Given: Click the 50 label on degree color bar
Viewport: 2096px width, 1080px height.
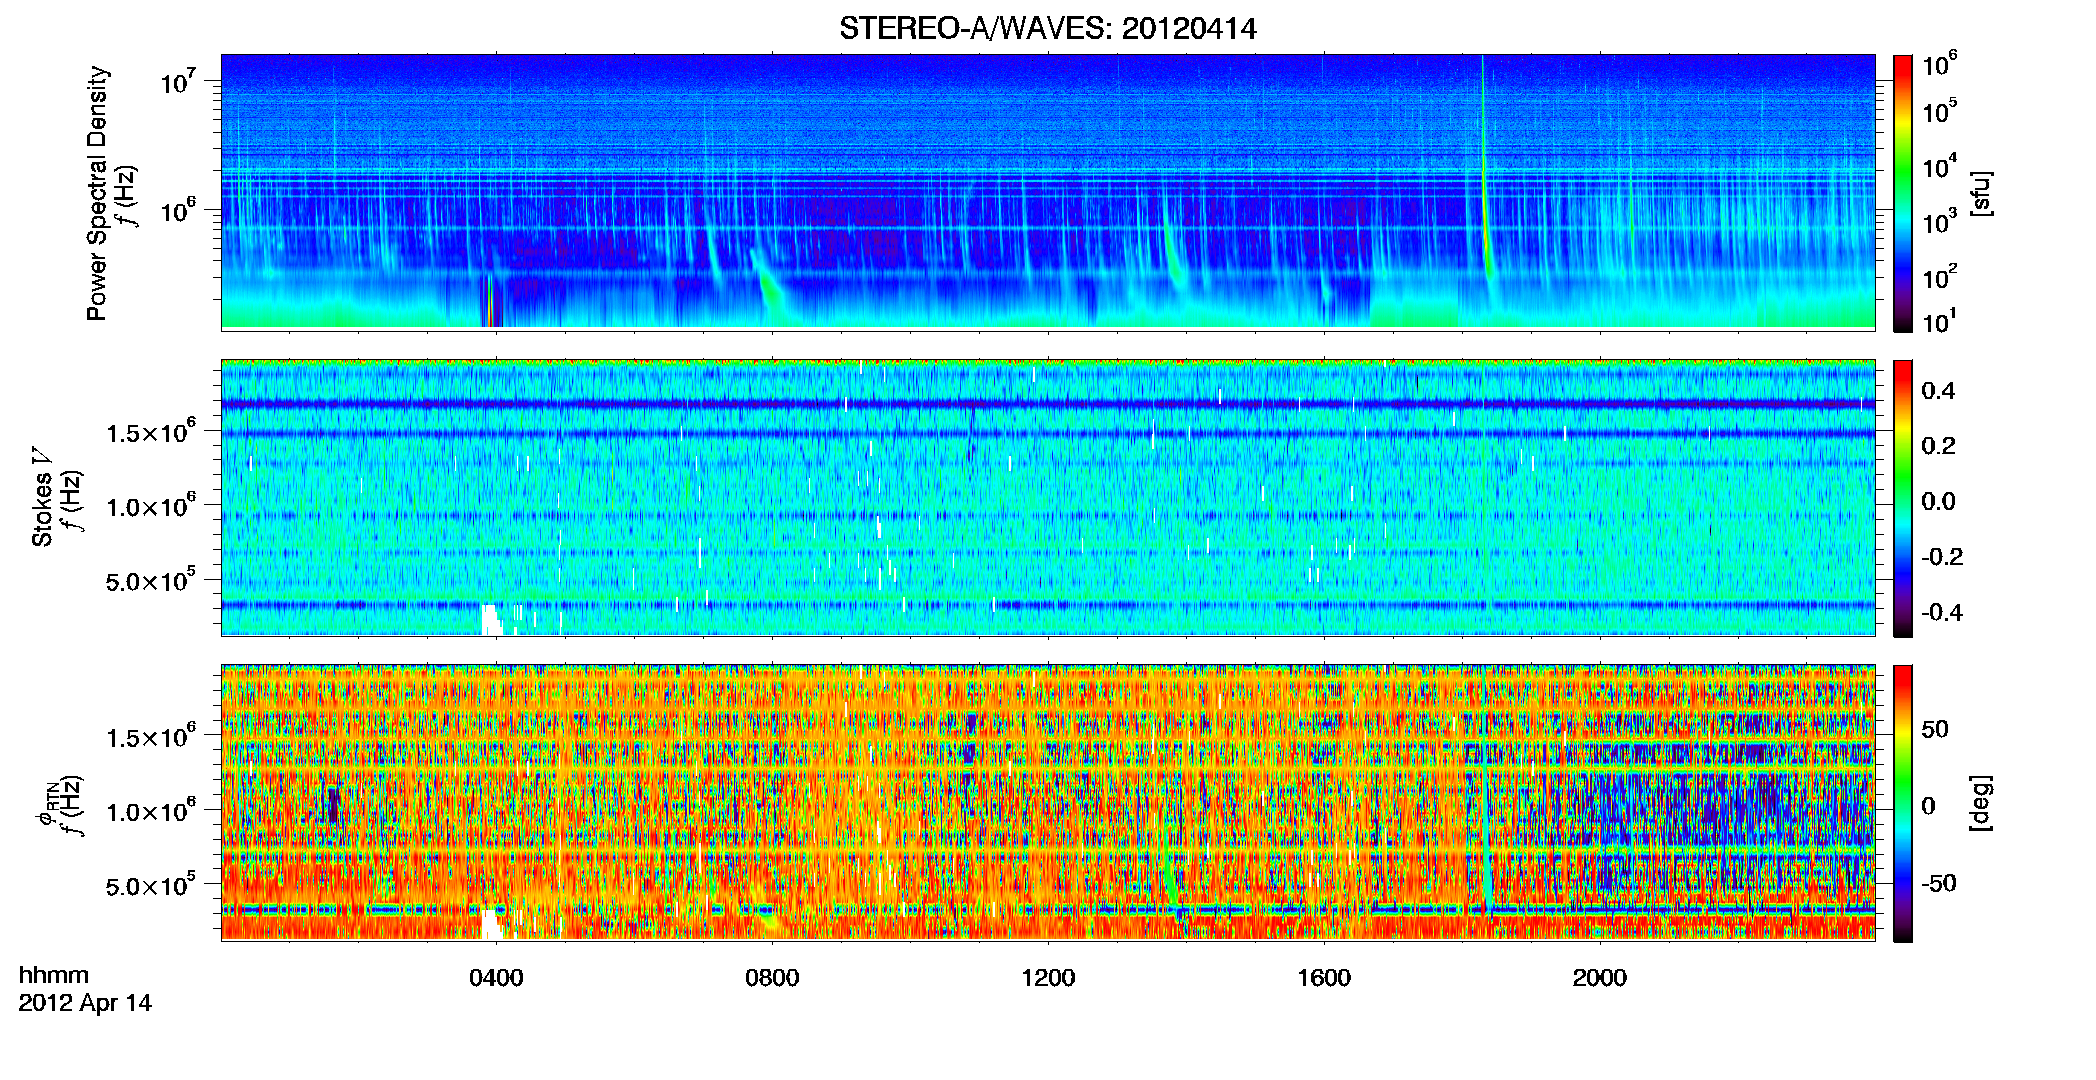Looking at the screenshot, I should point(1935,729).
